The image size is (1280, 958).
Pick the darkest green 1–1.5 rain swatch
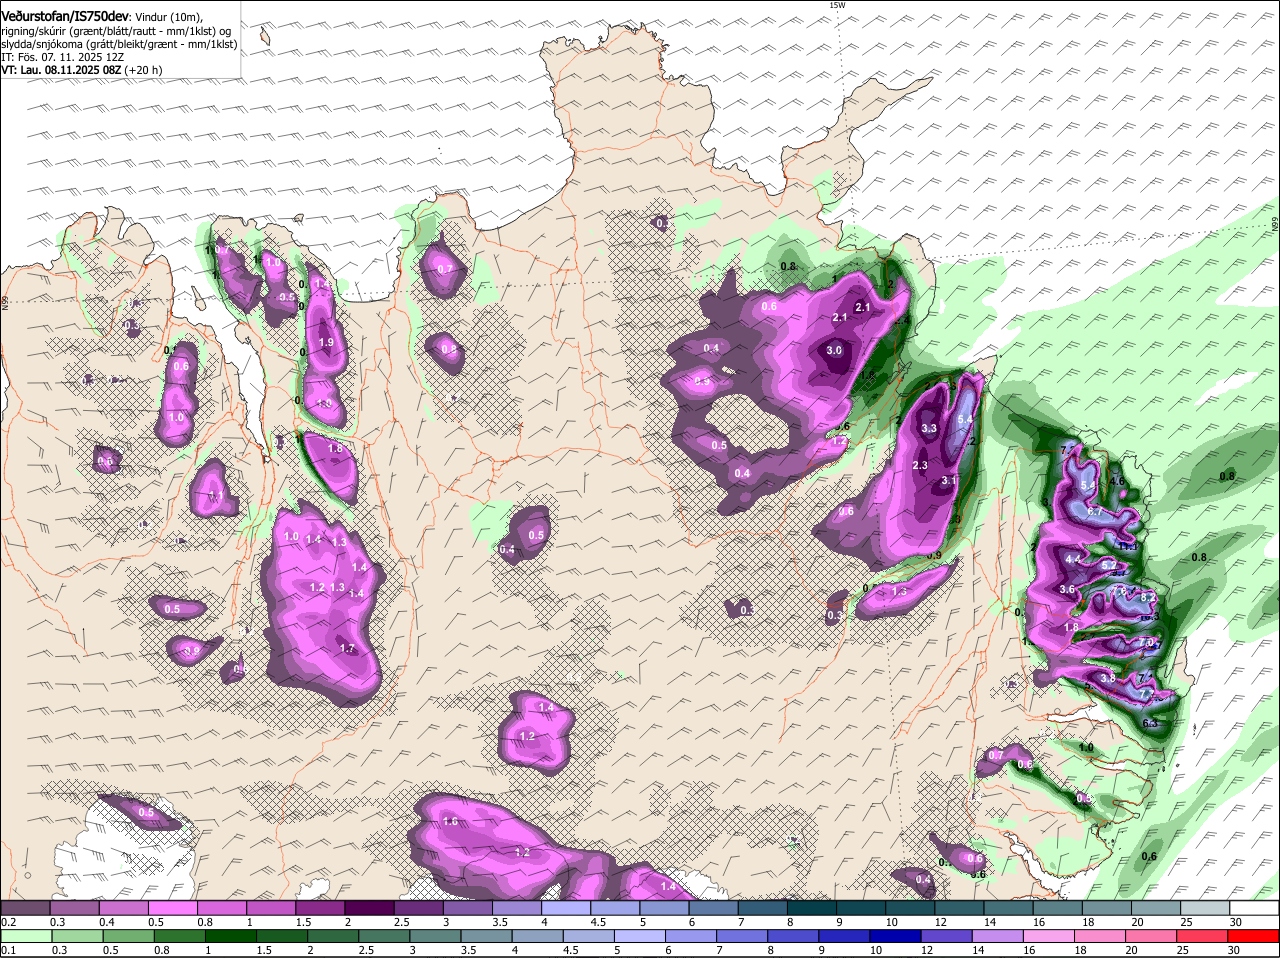click(x=230, y=936)
